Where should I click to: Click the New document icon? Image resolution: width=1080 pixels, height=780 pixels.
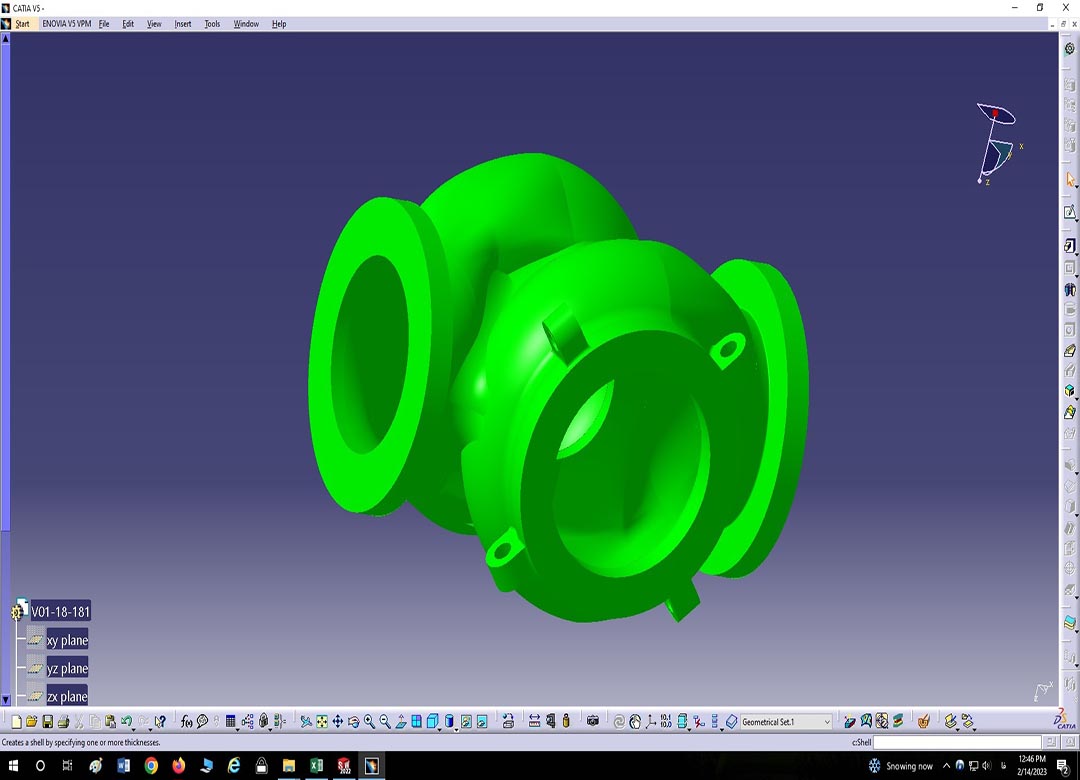(x=16, y=721)
